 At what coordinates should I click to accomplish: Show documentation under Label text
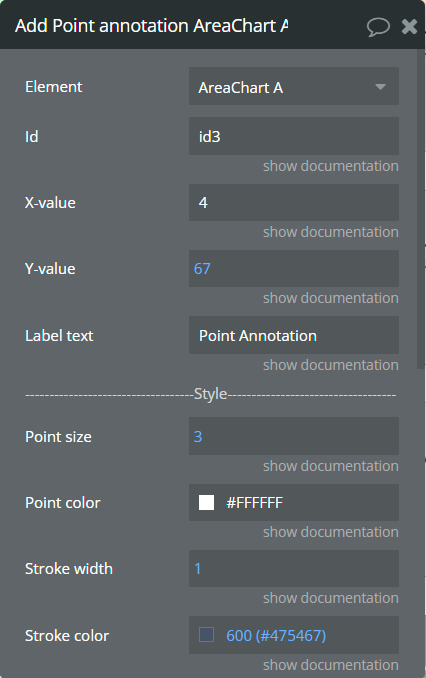click(x=330, y=365)
